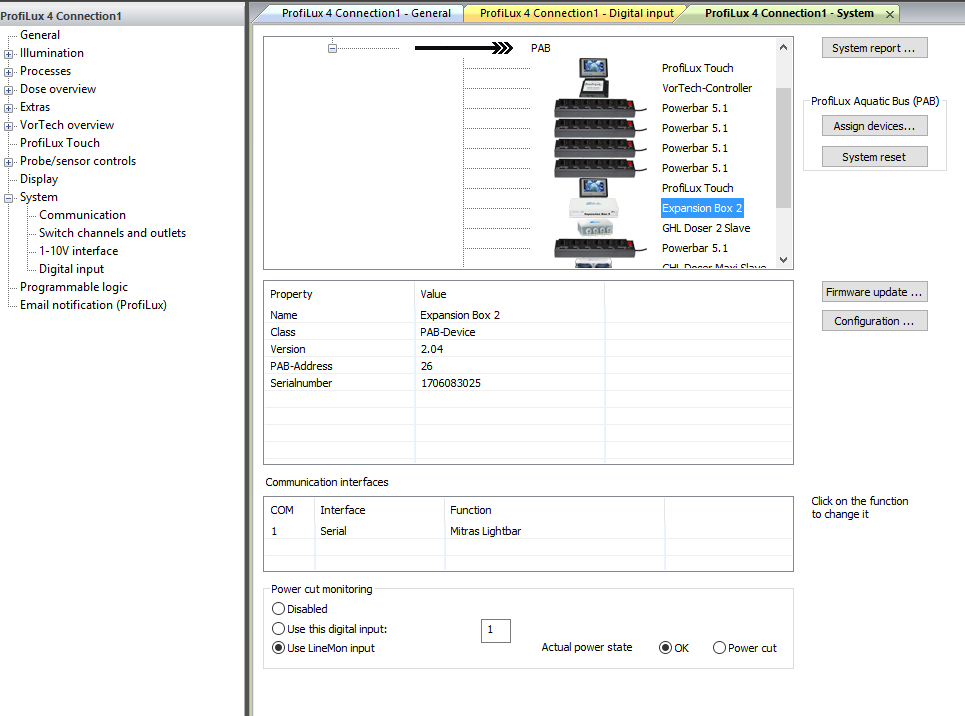The width and height of the screenshot is (965, 716).
Task: Select the VorTech-Controller device label
Action: tap(707, 88)
